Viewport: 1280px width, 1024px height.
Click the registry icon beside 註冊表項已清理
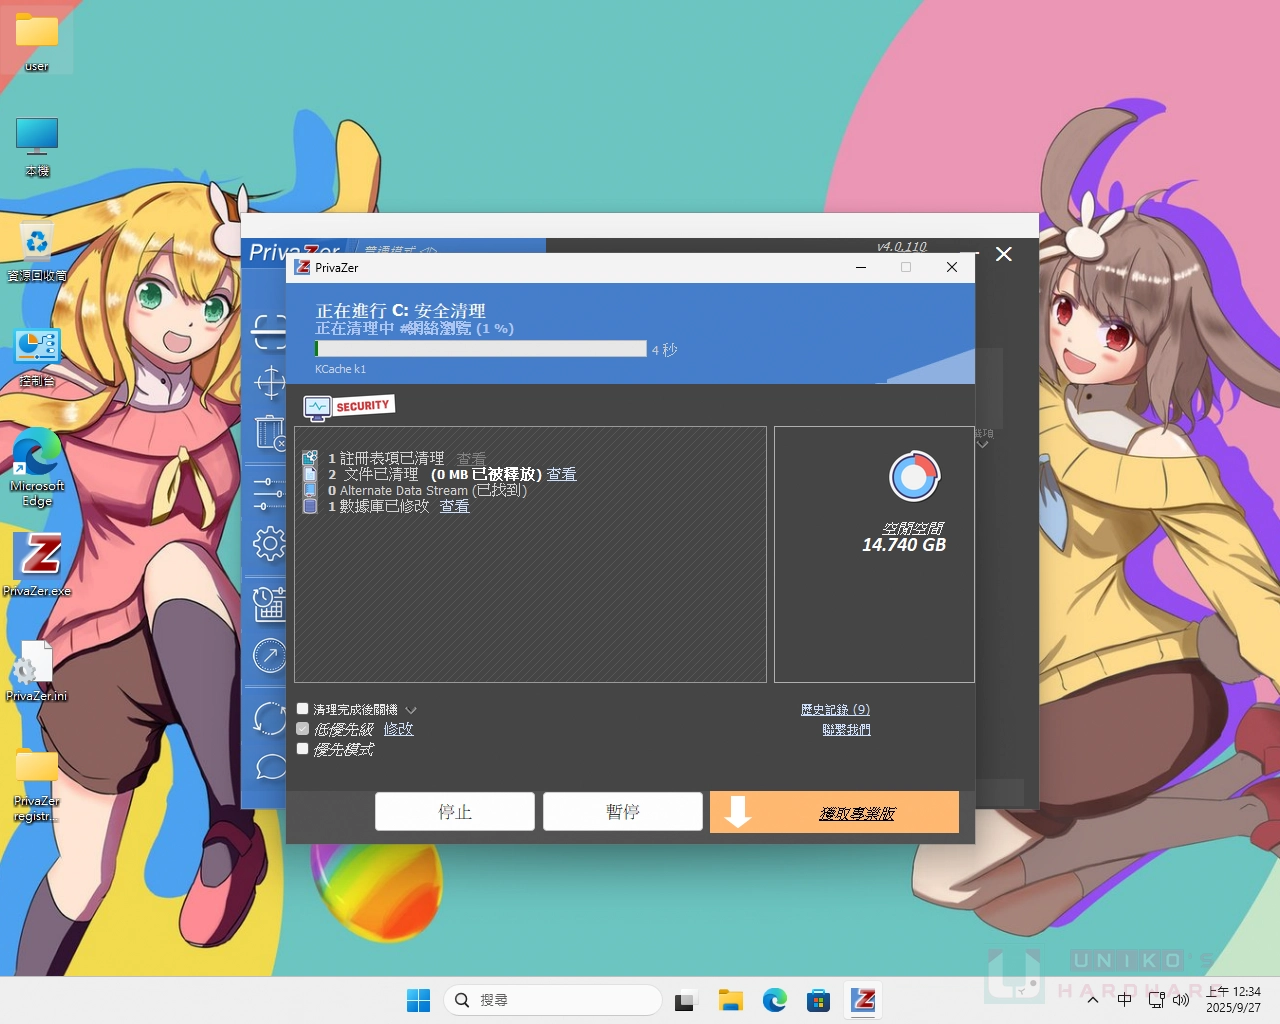pyautogui.click(x=310, y=458)
